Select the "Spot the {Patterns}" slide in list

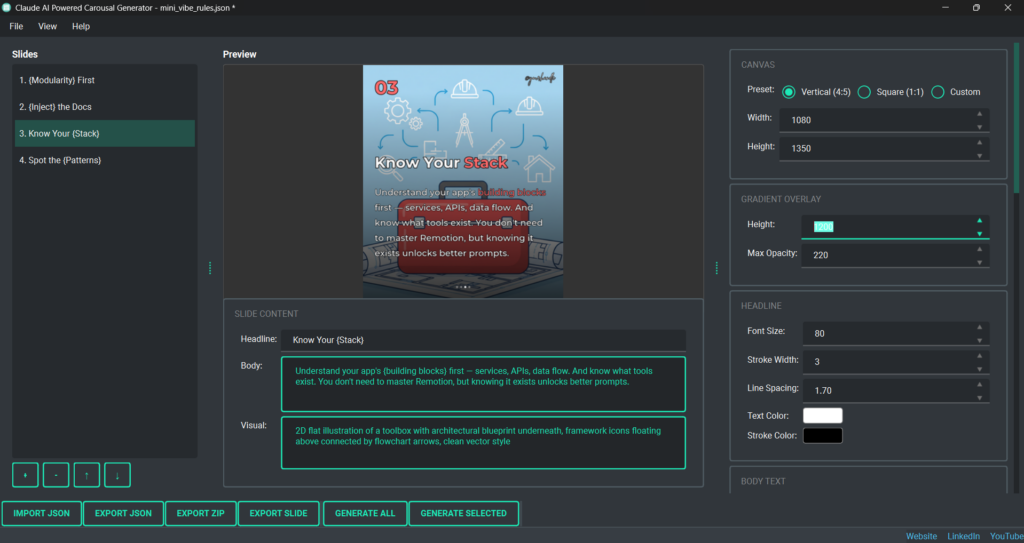pyautogui.click(x=60, y=160)
